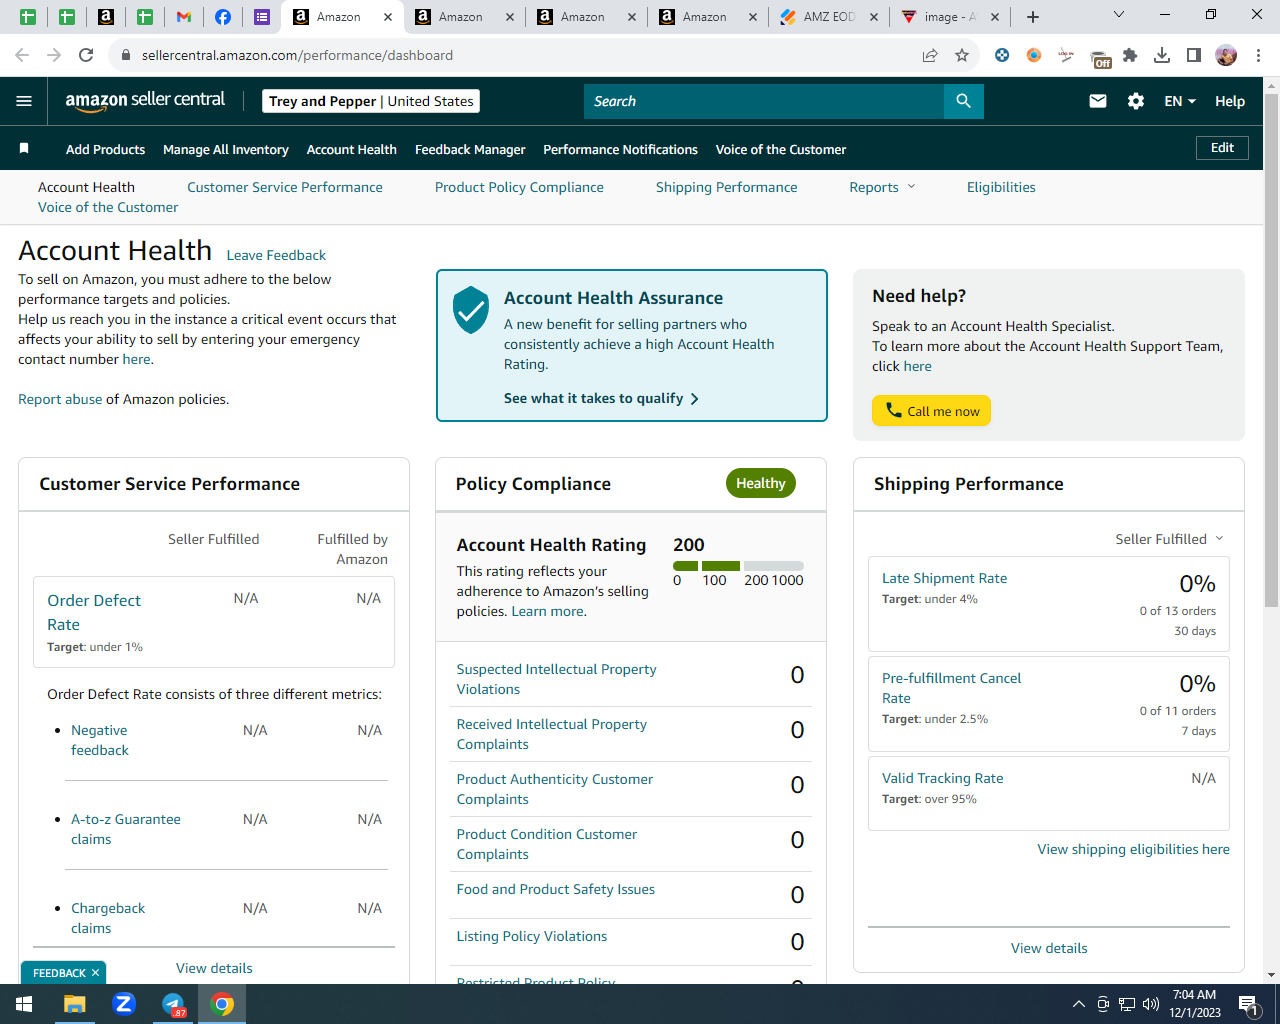1280x1024 pixels.
Task: Bookmark this page with the star icon
Action: 962,55
